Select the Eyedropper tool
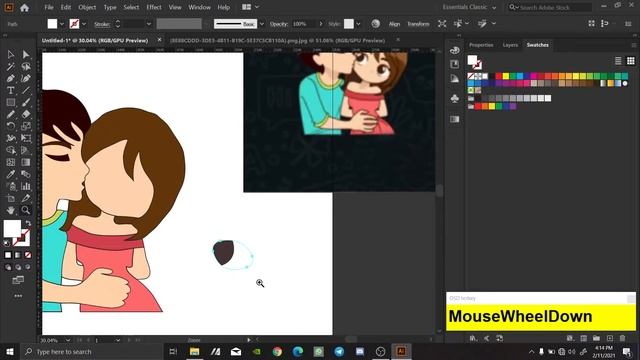This screenshot has width=640, height=360. coord(11,174)
